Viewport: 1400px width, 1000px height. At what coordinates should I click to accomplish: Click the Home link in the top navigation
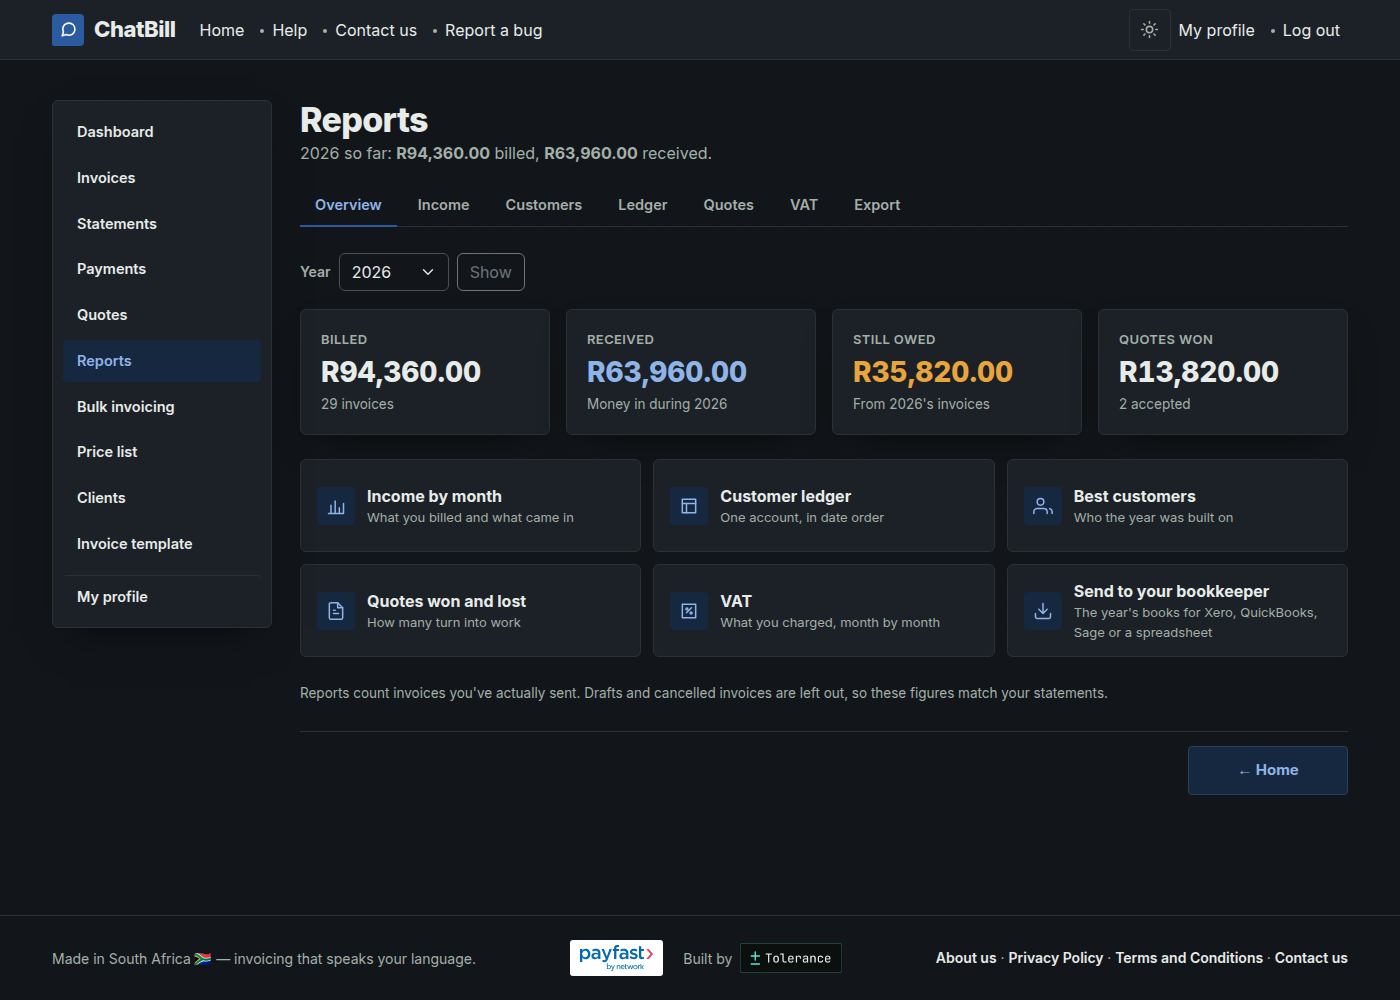pyautogui.click(x=222, y=30)
